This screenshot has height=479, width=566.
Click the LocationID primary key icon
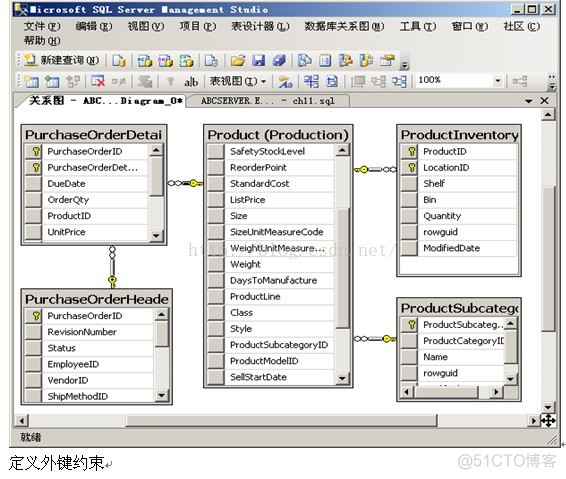coord(411,167)
